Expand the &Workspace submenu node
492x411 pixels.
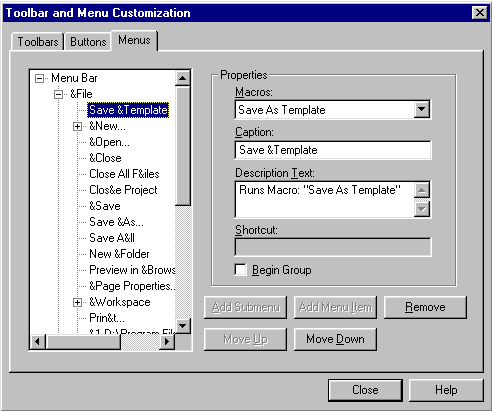77,303
